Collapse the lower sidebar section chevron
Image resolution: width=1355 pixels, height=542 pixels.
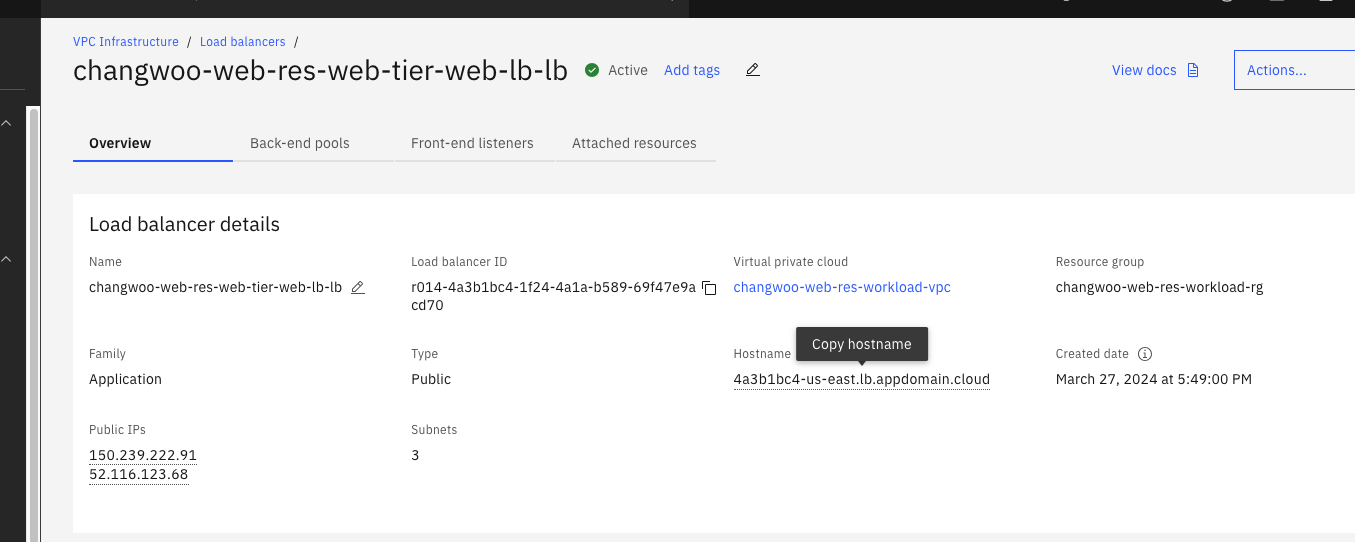coord(6,260)
